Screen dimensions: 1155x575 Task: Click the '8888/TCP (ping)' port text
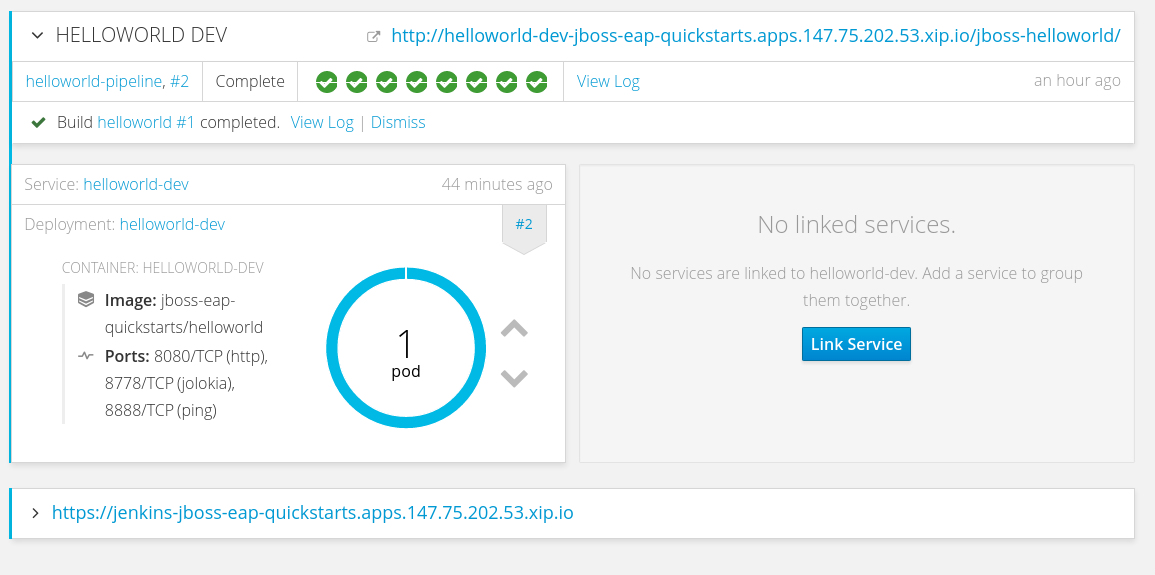click(x=161, y=410)
